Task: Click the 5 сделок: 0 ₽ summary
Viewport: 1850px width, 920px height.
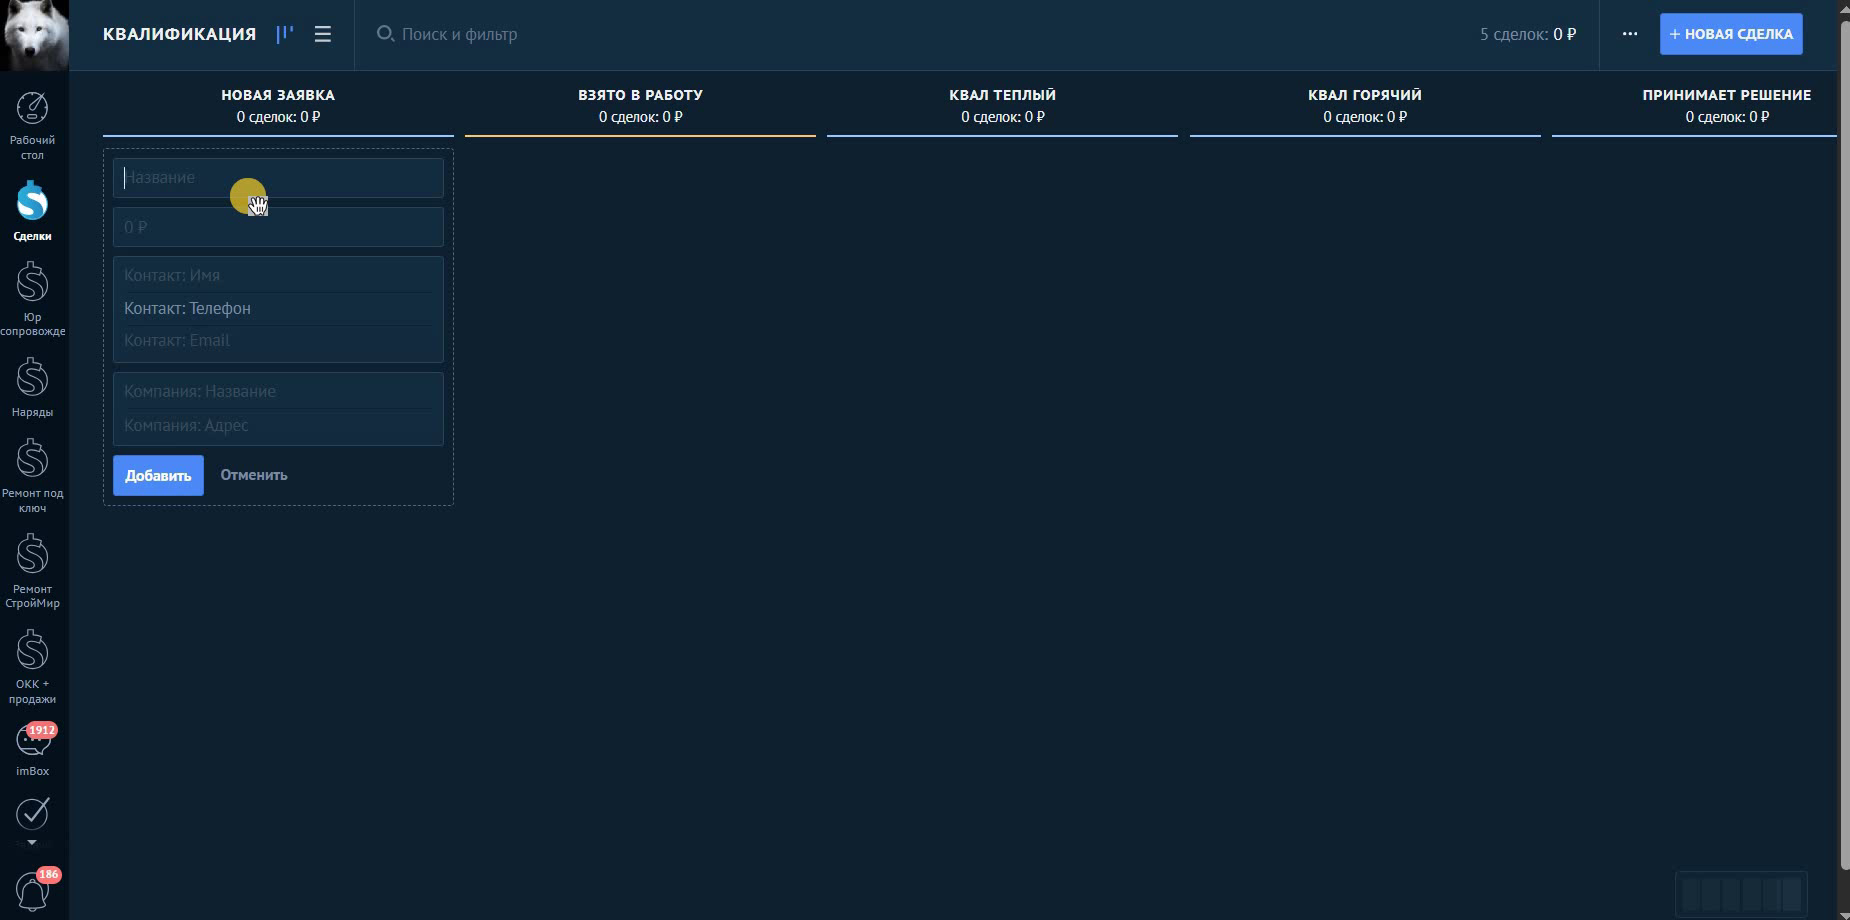Action: (x=1528, y=34)
